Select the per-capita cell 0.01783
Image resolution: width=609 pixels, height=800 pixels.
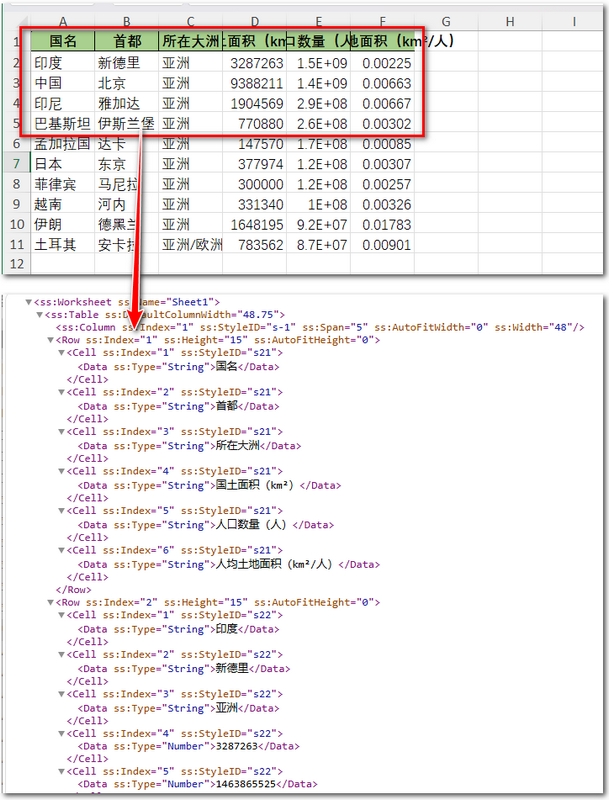[x=383, y=224]
